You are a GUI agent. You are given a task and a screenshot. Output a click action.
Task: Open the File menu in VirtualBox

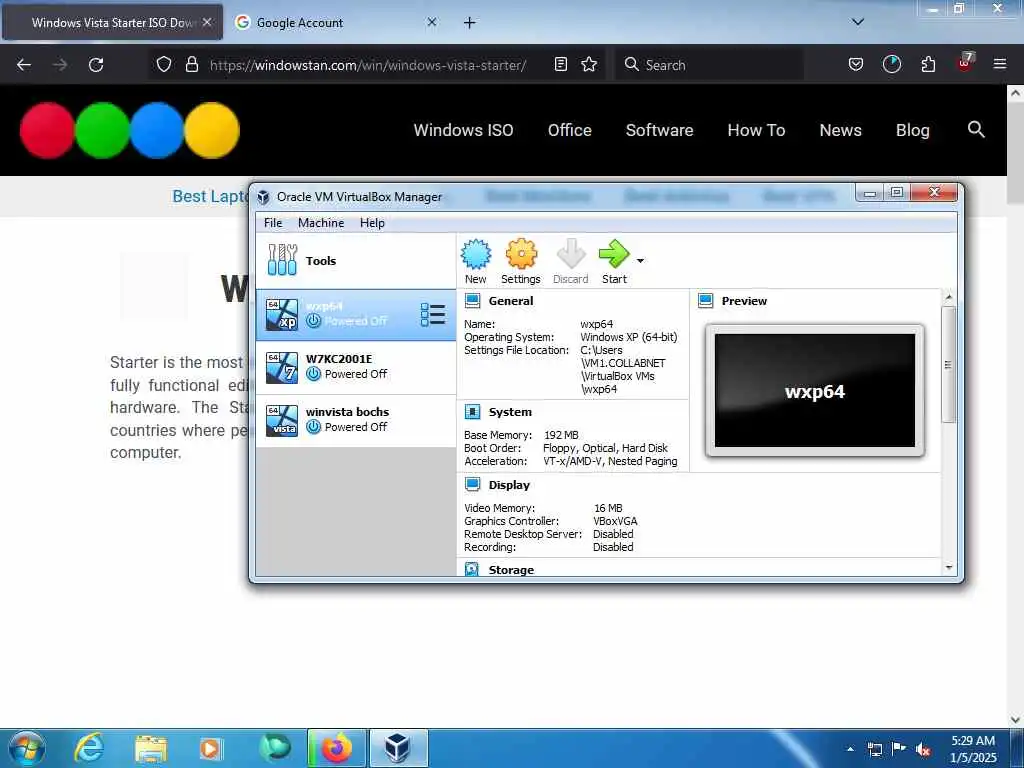click(x=273, y=223)
